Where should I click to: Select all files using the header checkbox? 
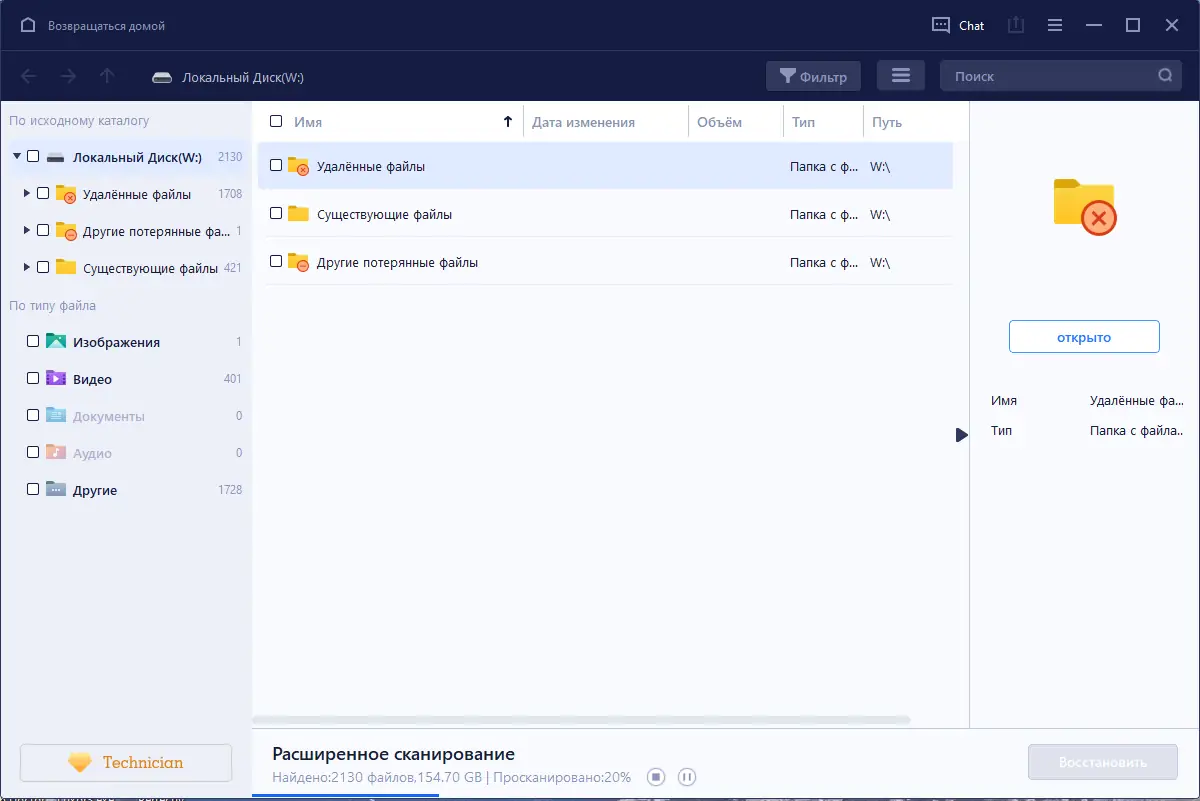click(275, 120)
